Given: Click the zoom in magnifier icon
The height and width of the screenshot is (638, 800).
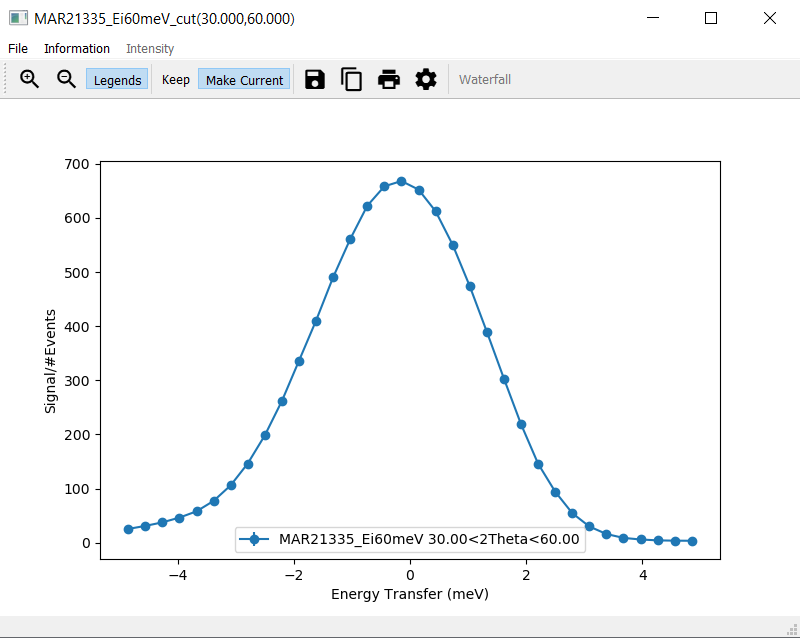Looking at the screenshot, I should point(29,79).
